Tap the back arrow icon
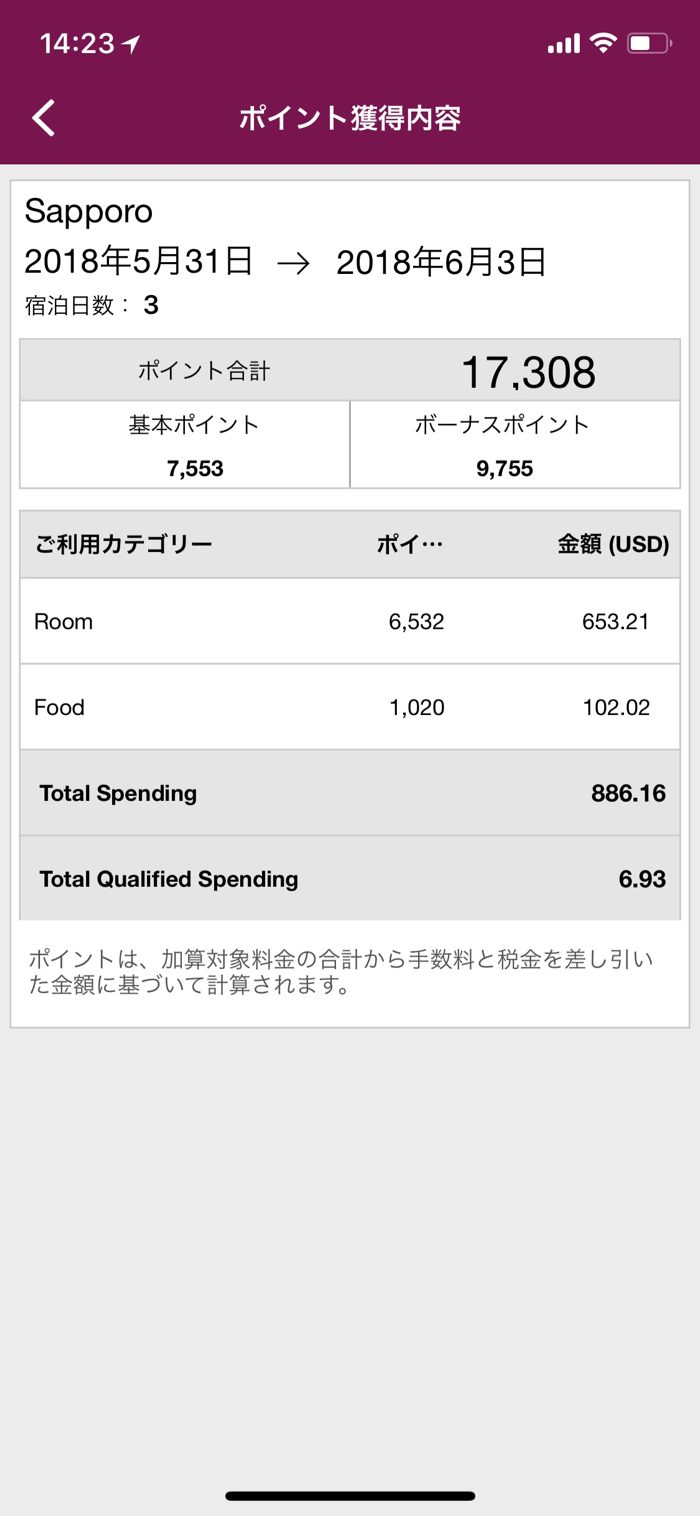The image size is (700, 1516). click(x=44, y=118)
